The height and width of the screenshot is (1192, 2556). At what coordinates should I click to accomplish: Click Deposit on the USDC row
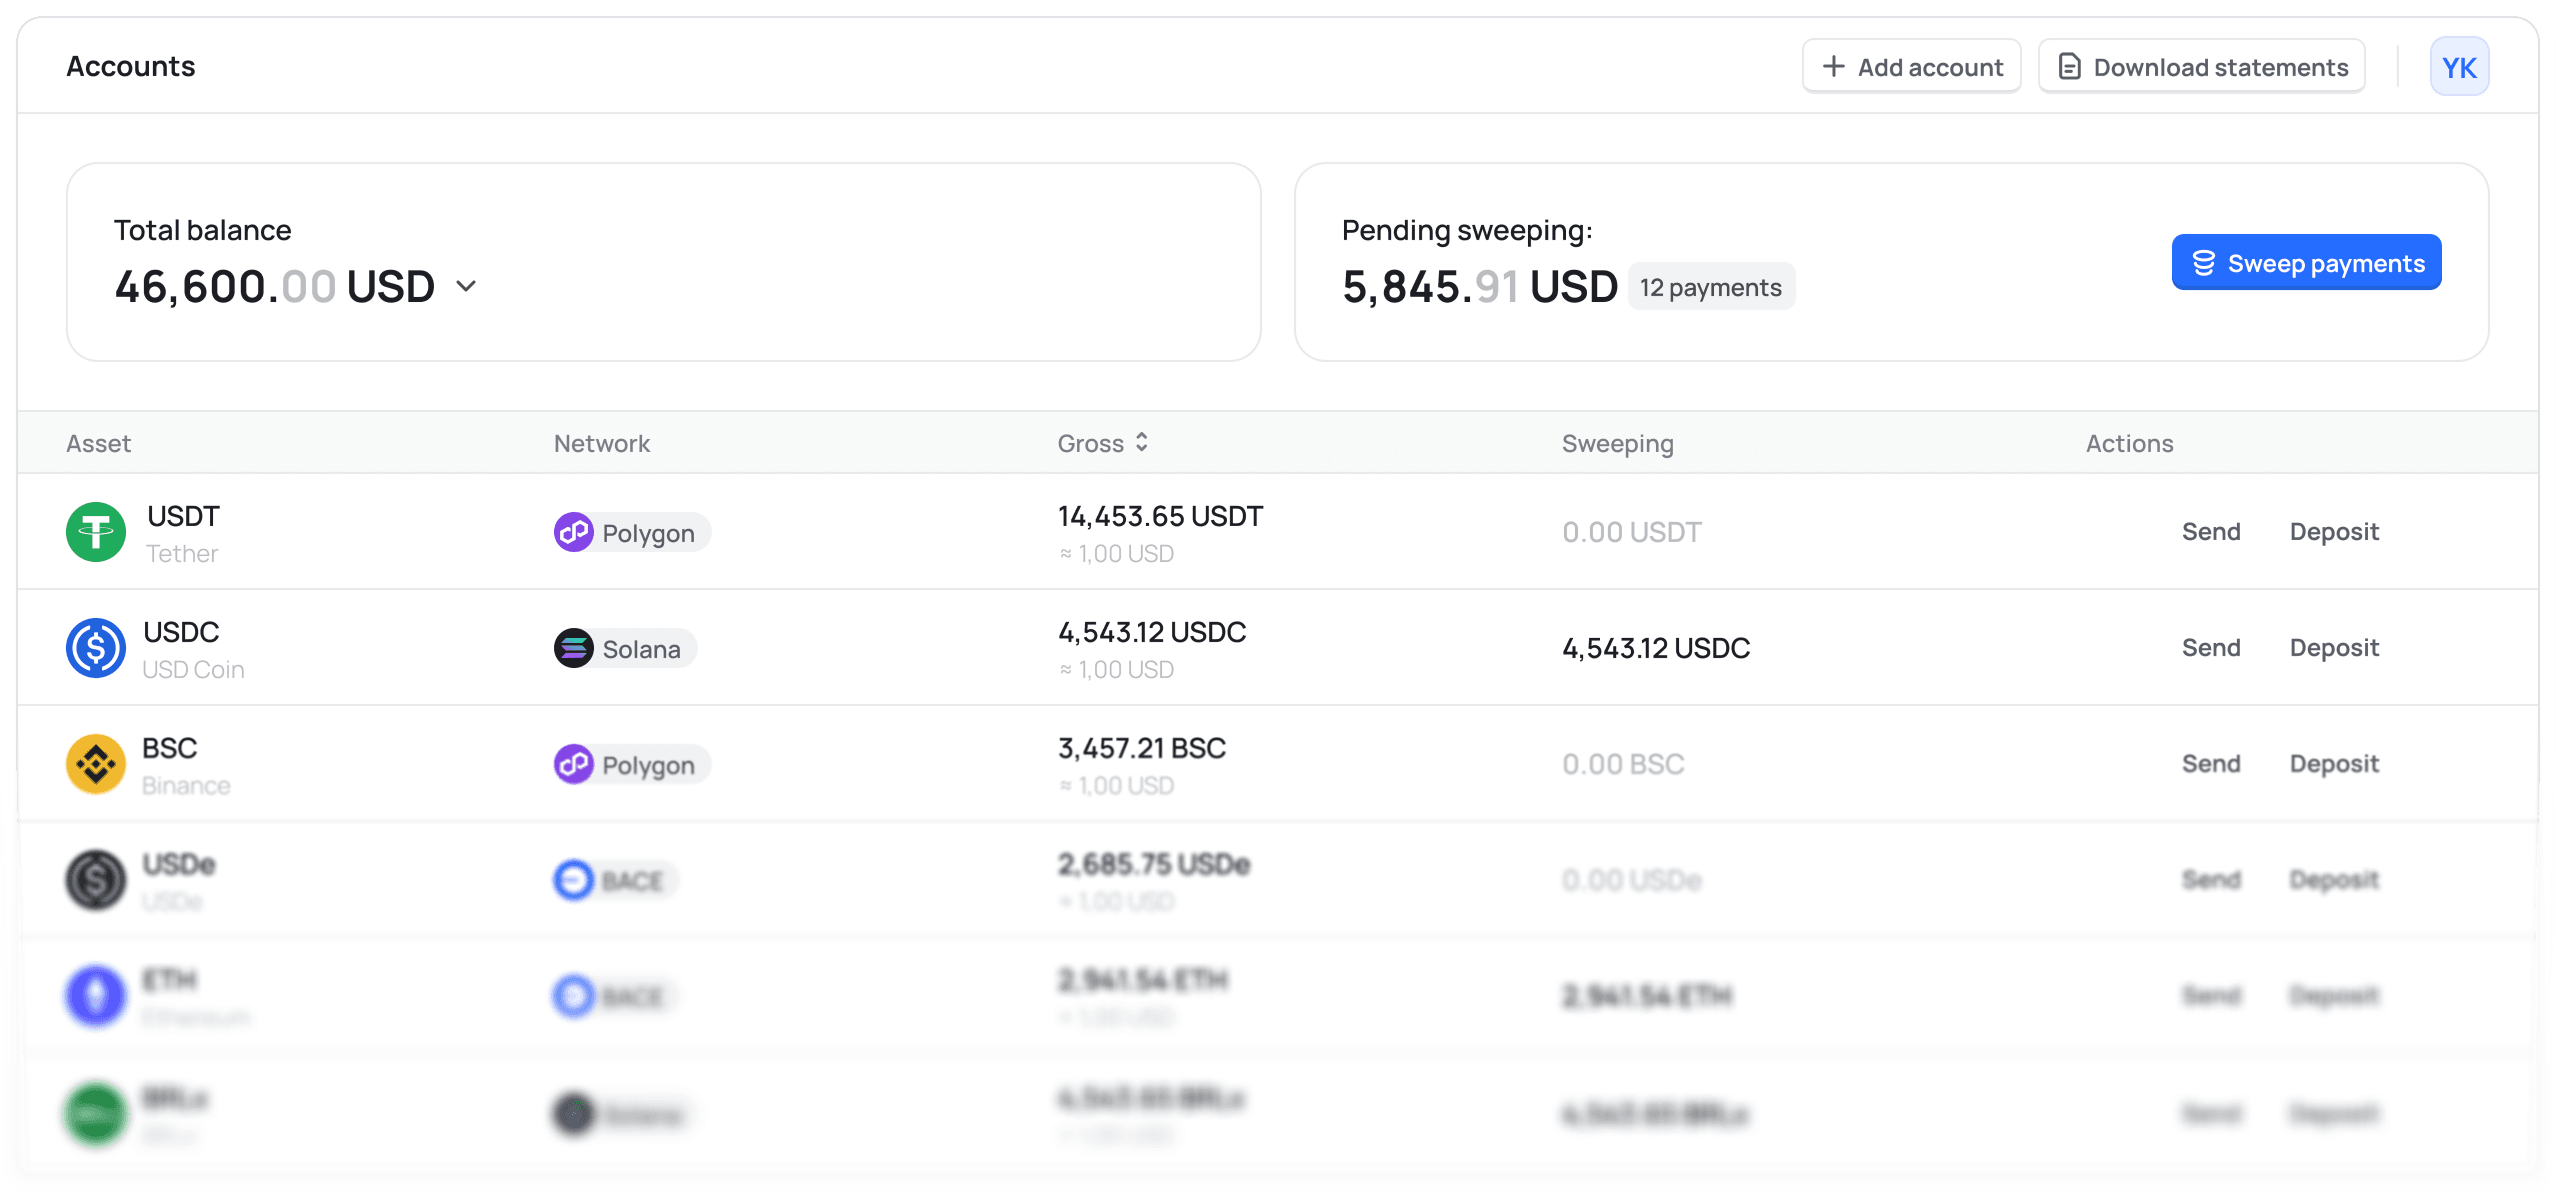(2334, 647)
